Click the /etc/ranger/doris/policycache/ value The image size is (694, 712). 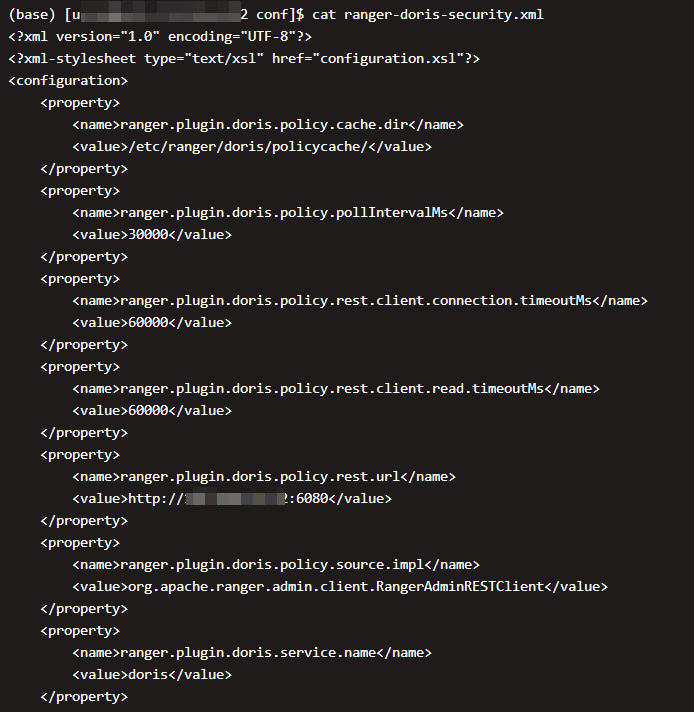[x=252, y=147]
